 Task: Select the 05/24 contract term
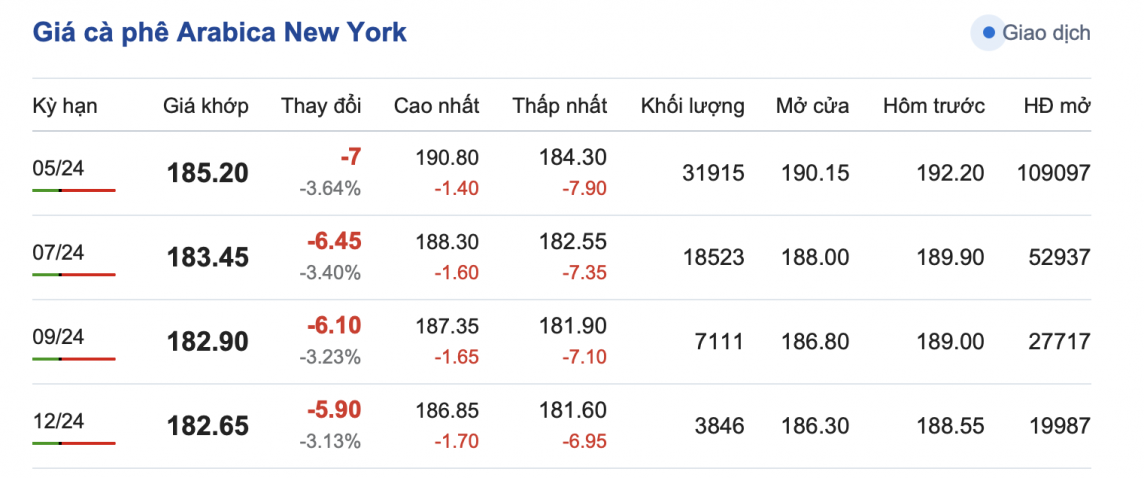(x=58, y=168)
